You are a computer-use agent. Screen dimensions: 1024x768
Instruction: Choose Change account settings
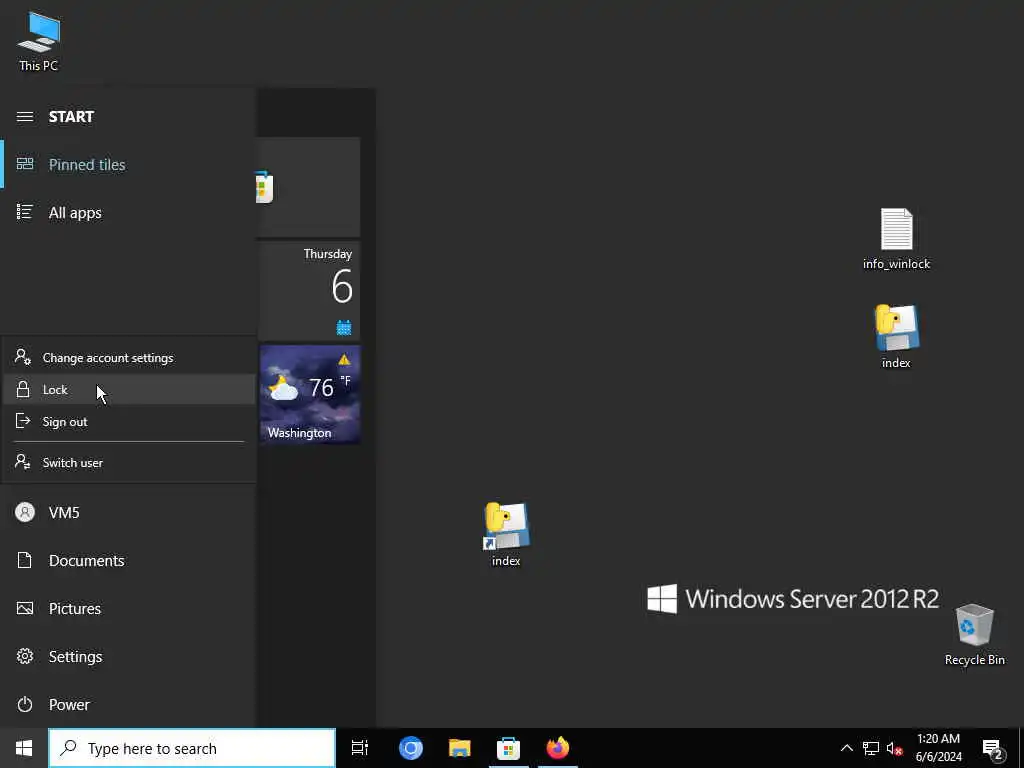pos(129,358)
